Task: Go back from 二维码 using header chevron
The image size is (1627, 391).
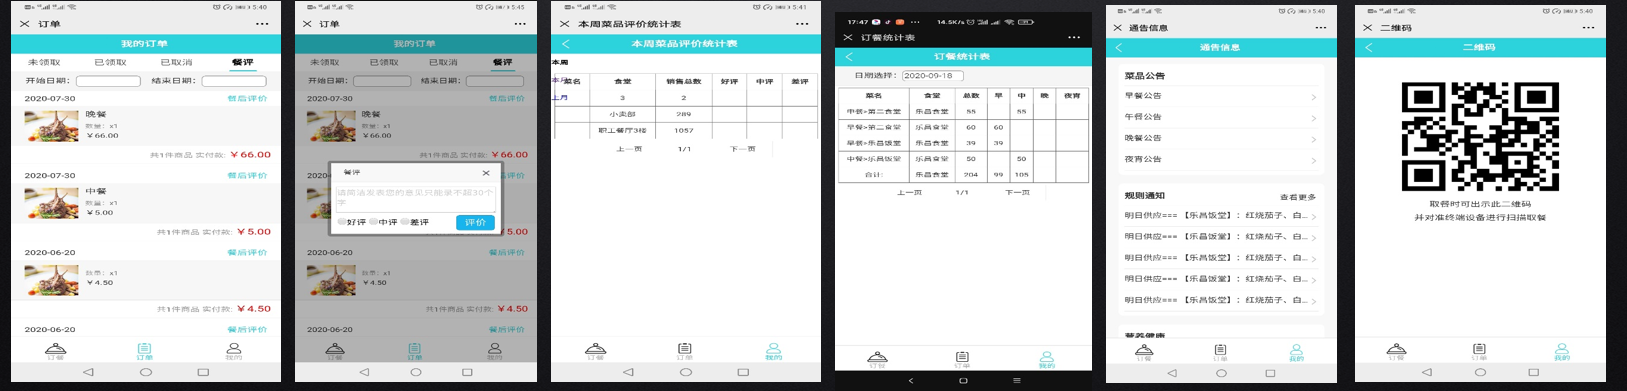Action: (x=1369, y=47)
